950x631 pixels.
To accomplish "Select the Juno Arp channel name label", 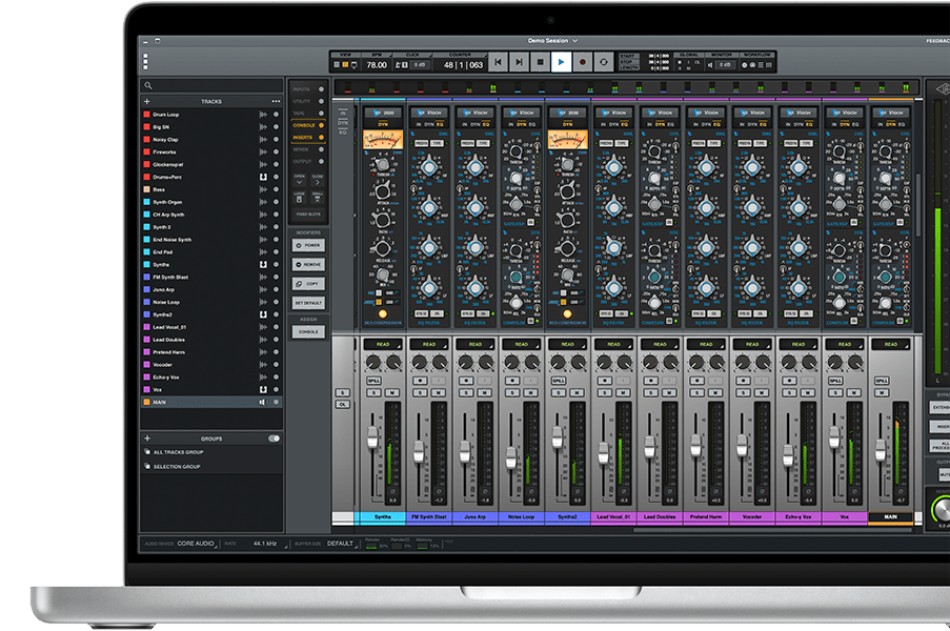I will click(475, 517).
